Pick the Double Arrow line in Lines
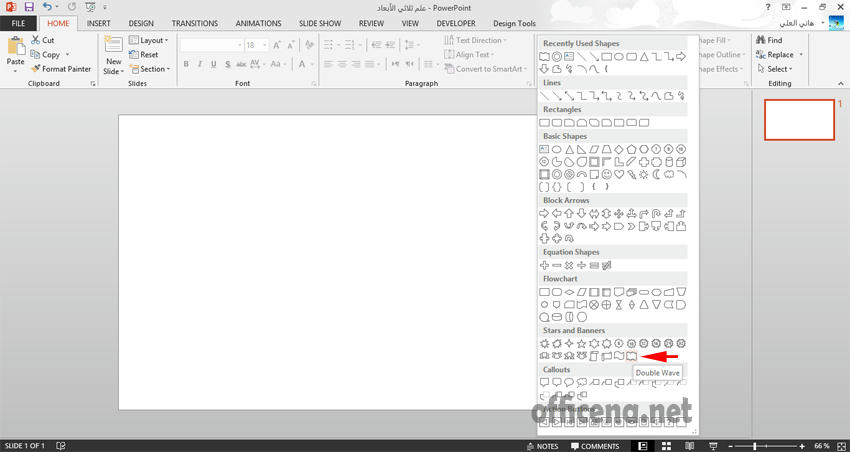This screenshot has height=452, width=850. [569, 96]
